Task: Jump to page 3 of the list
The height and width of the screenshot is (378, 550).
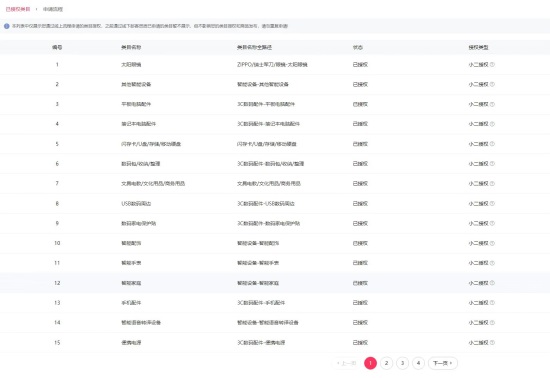Action: (402, 363)
